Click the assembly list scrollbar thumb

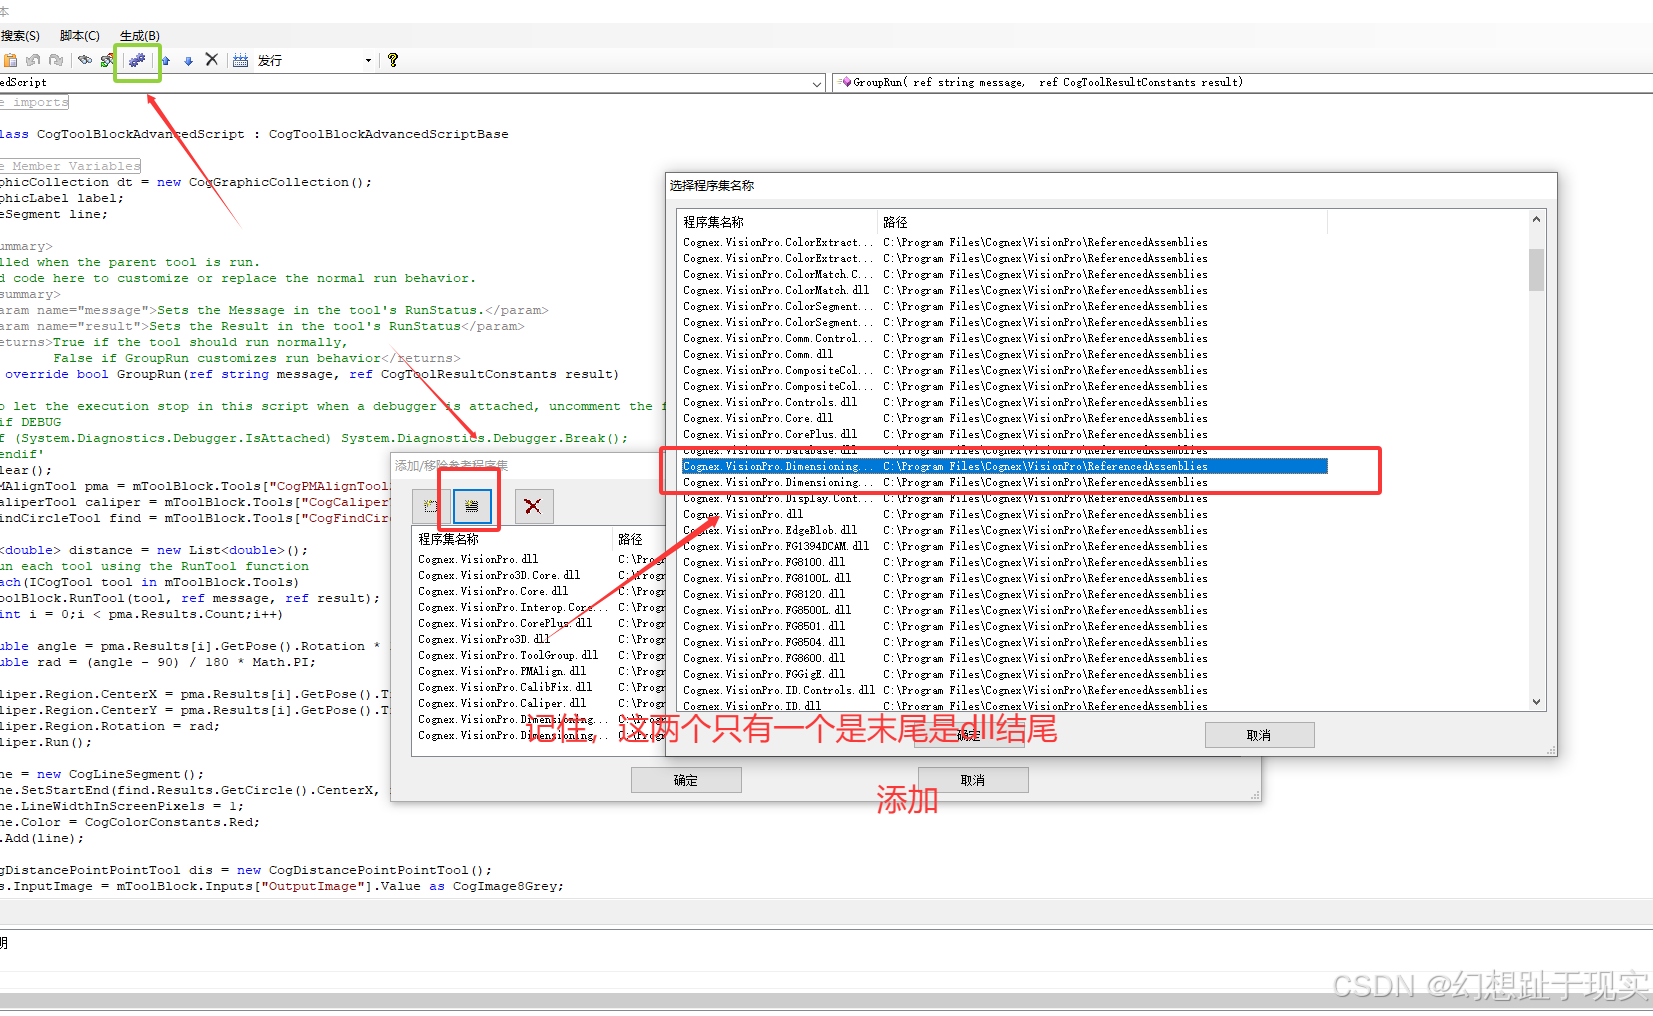coord(1536,269)
